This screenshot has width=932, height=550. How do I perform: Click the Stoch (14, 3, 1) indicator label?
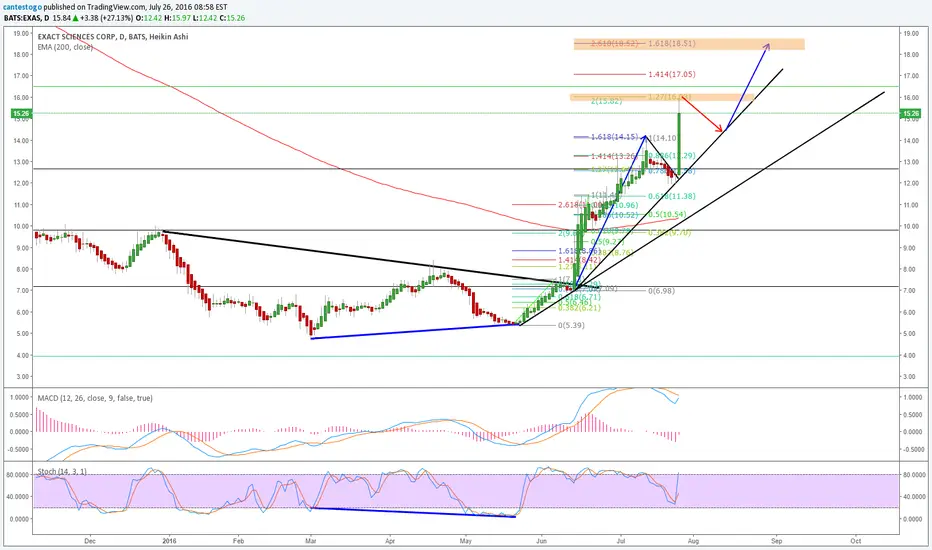point(62,472)
